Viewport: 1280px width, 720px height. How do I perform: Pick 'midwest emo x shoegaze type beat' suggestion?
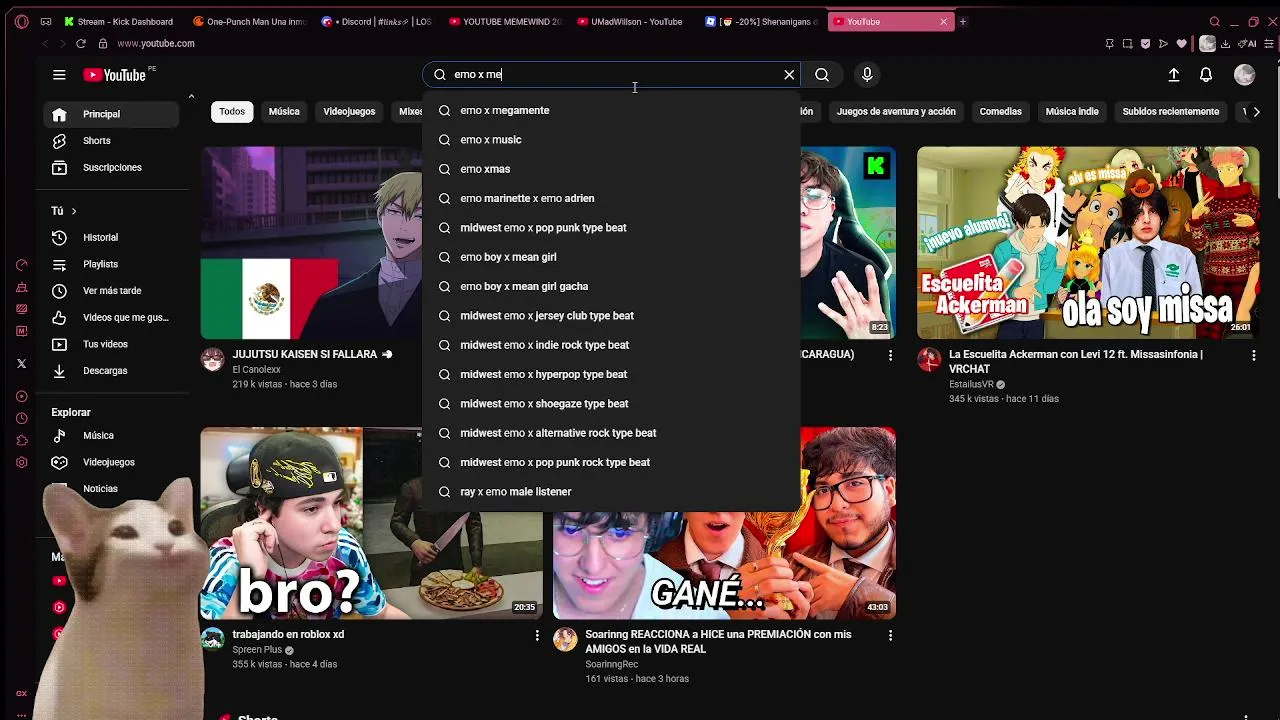pos(612,404)
